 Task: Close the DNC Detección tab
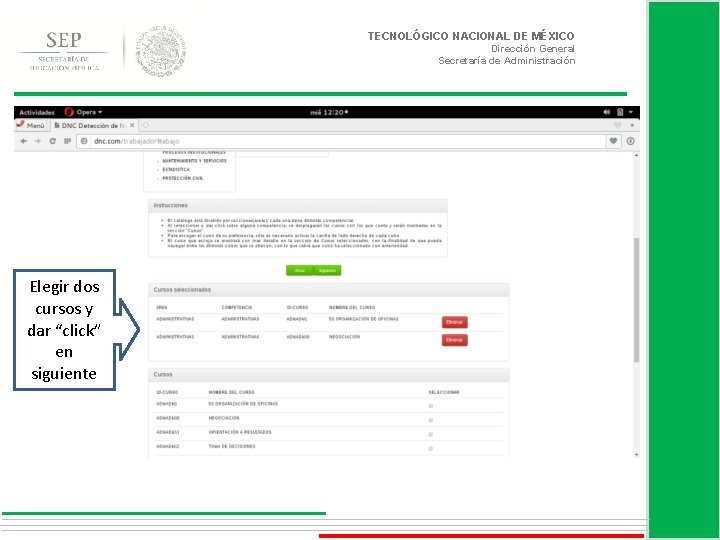132,125
